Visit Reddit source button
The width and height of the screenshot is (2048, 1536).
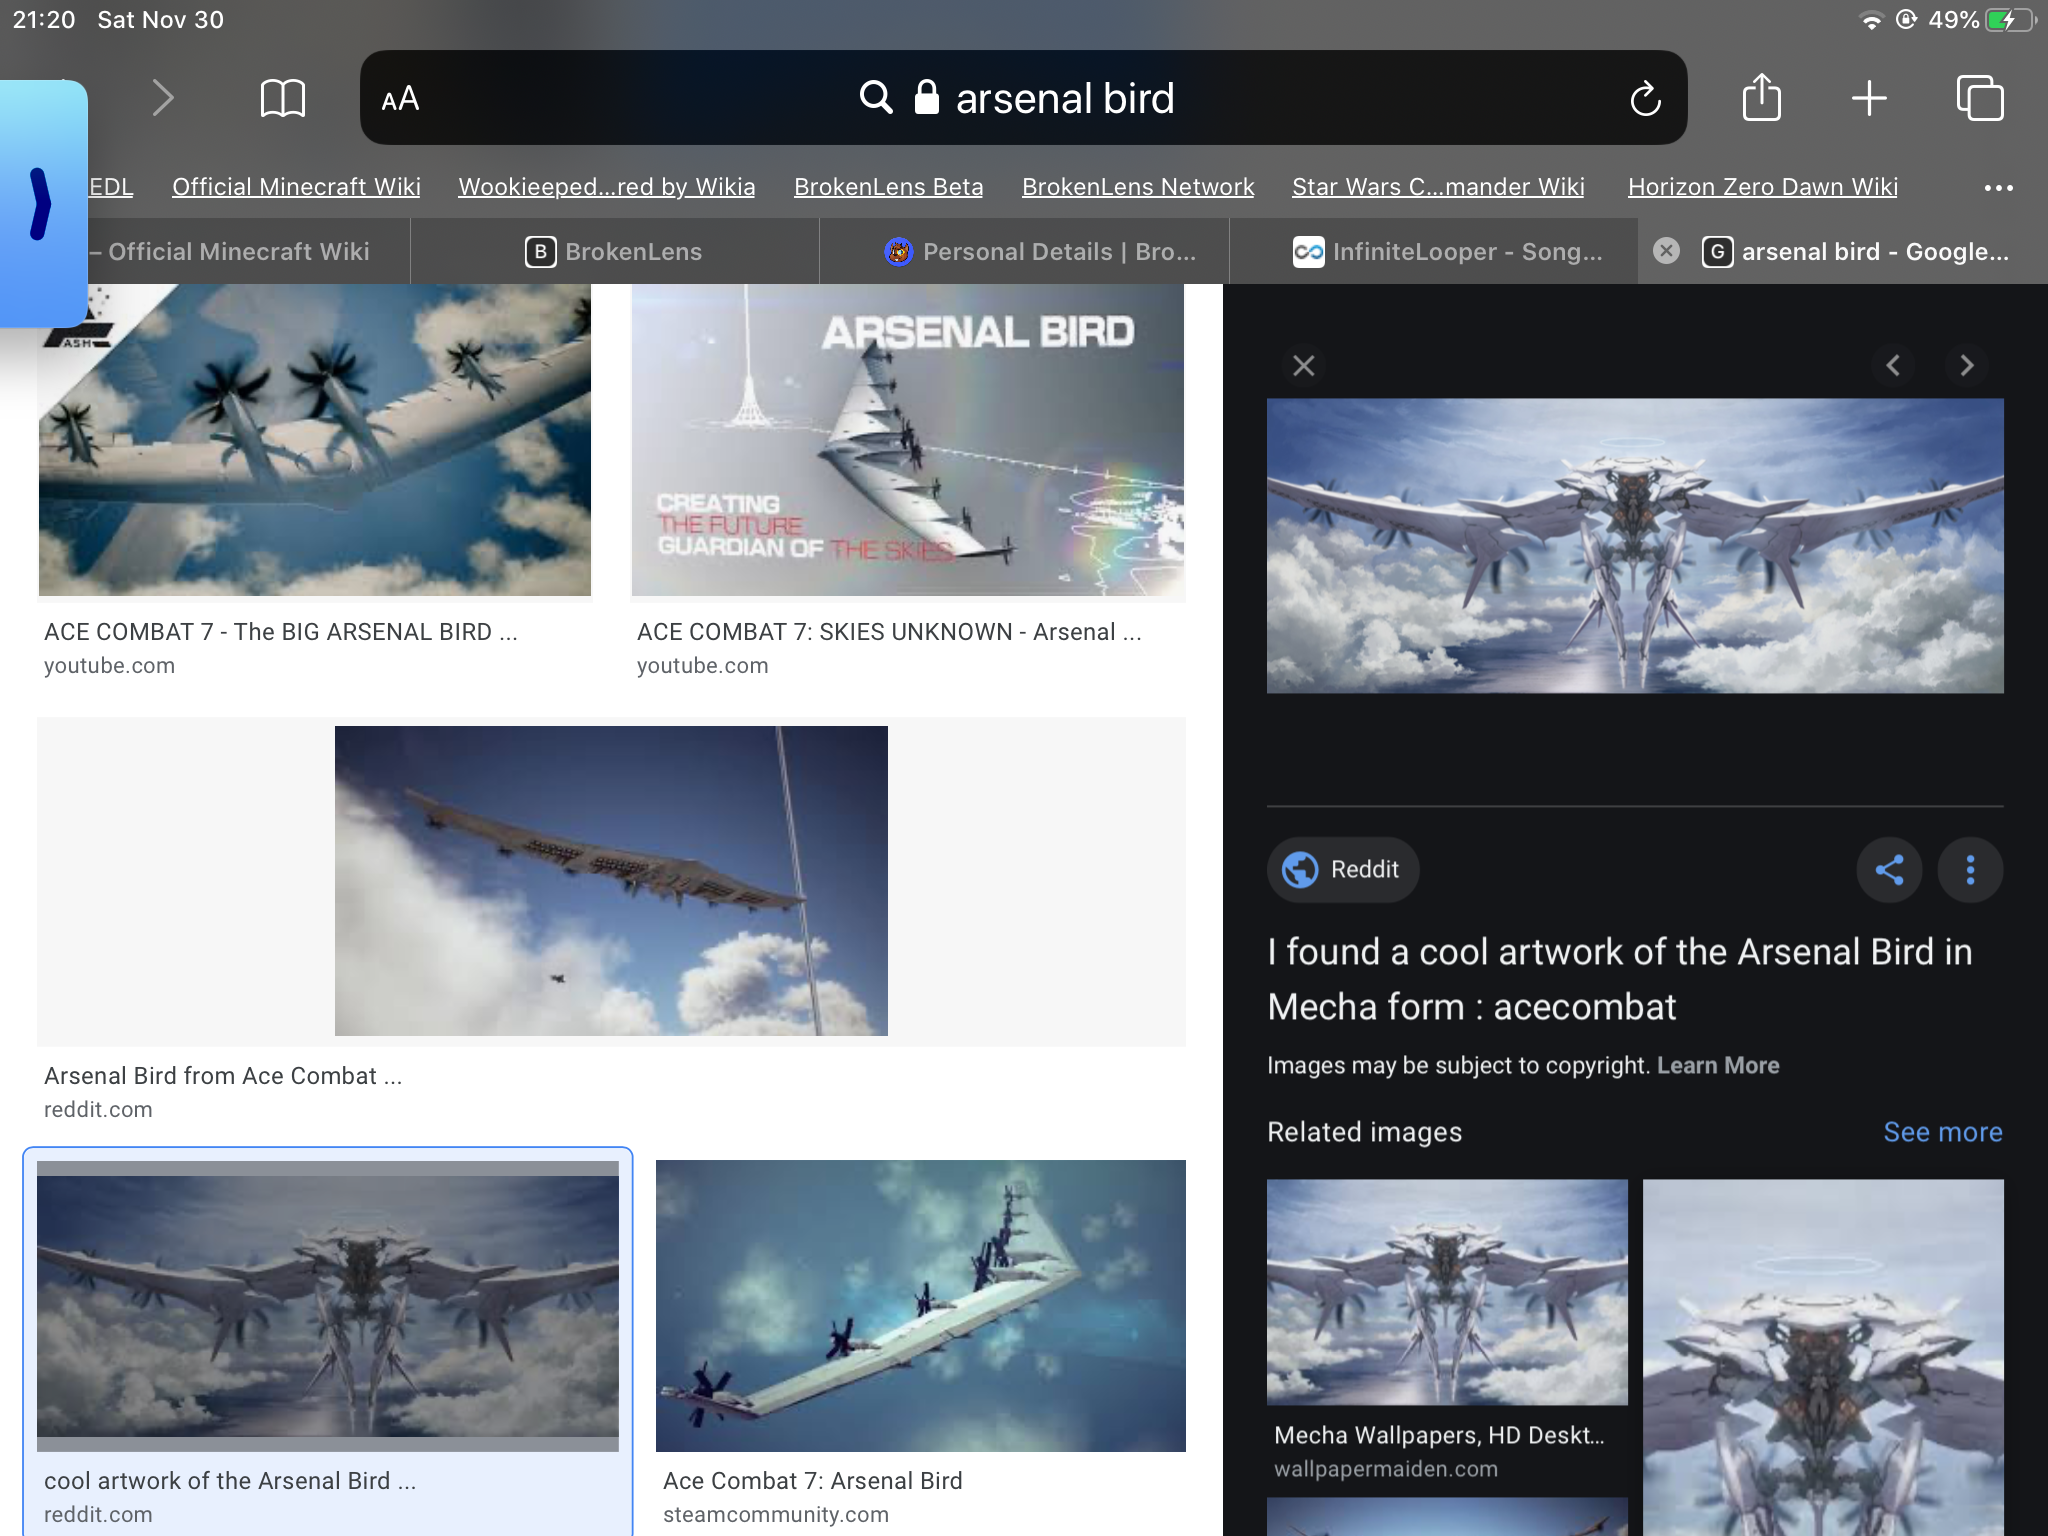pyautogui.click(x=1342, y=869)
